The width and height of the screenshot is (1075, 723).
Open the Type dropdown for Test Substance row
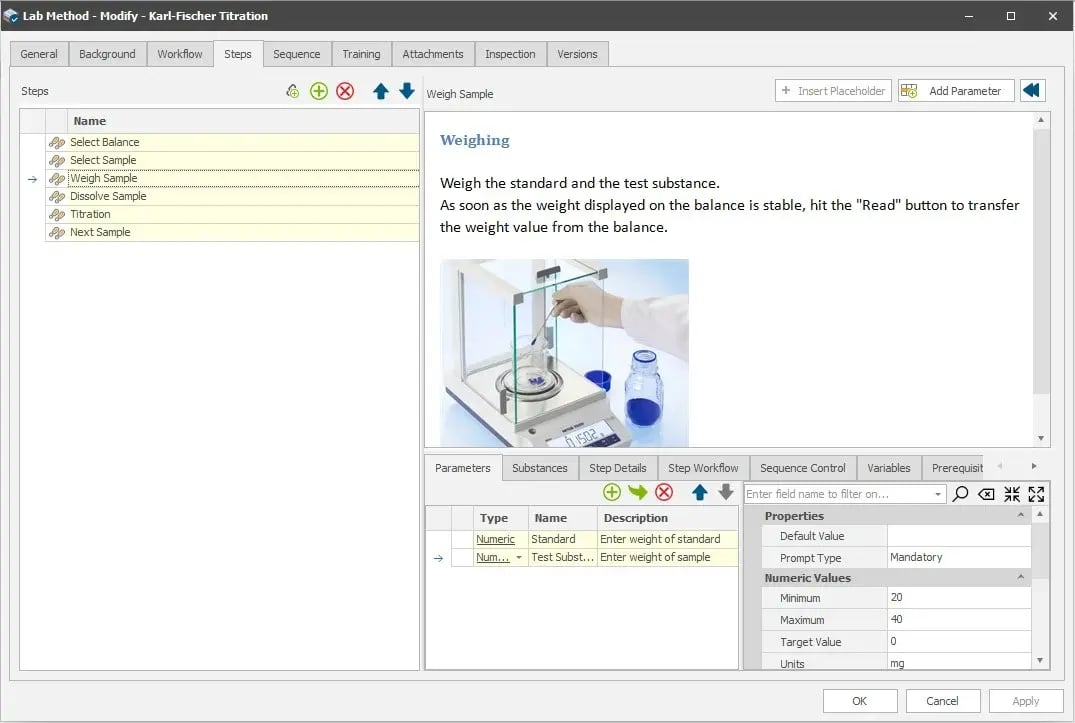pyautogui.click(x=519, y=558)
